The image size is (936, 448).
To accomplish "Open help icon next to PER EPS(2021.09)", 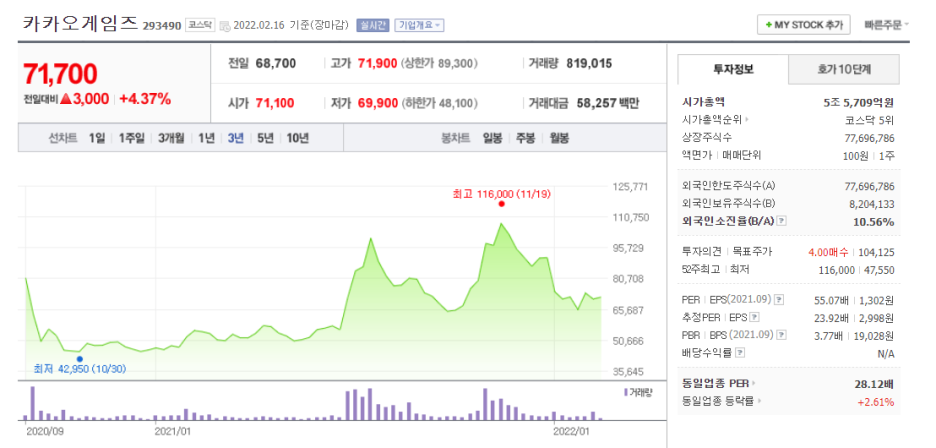I will point(779,299).
